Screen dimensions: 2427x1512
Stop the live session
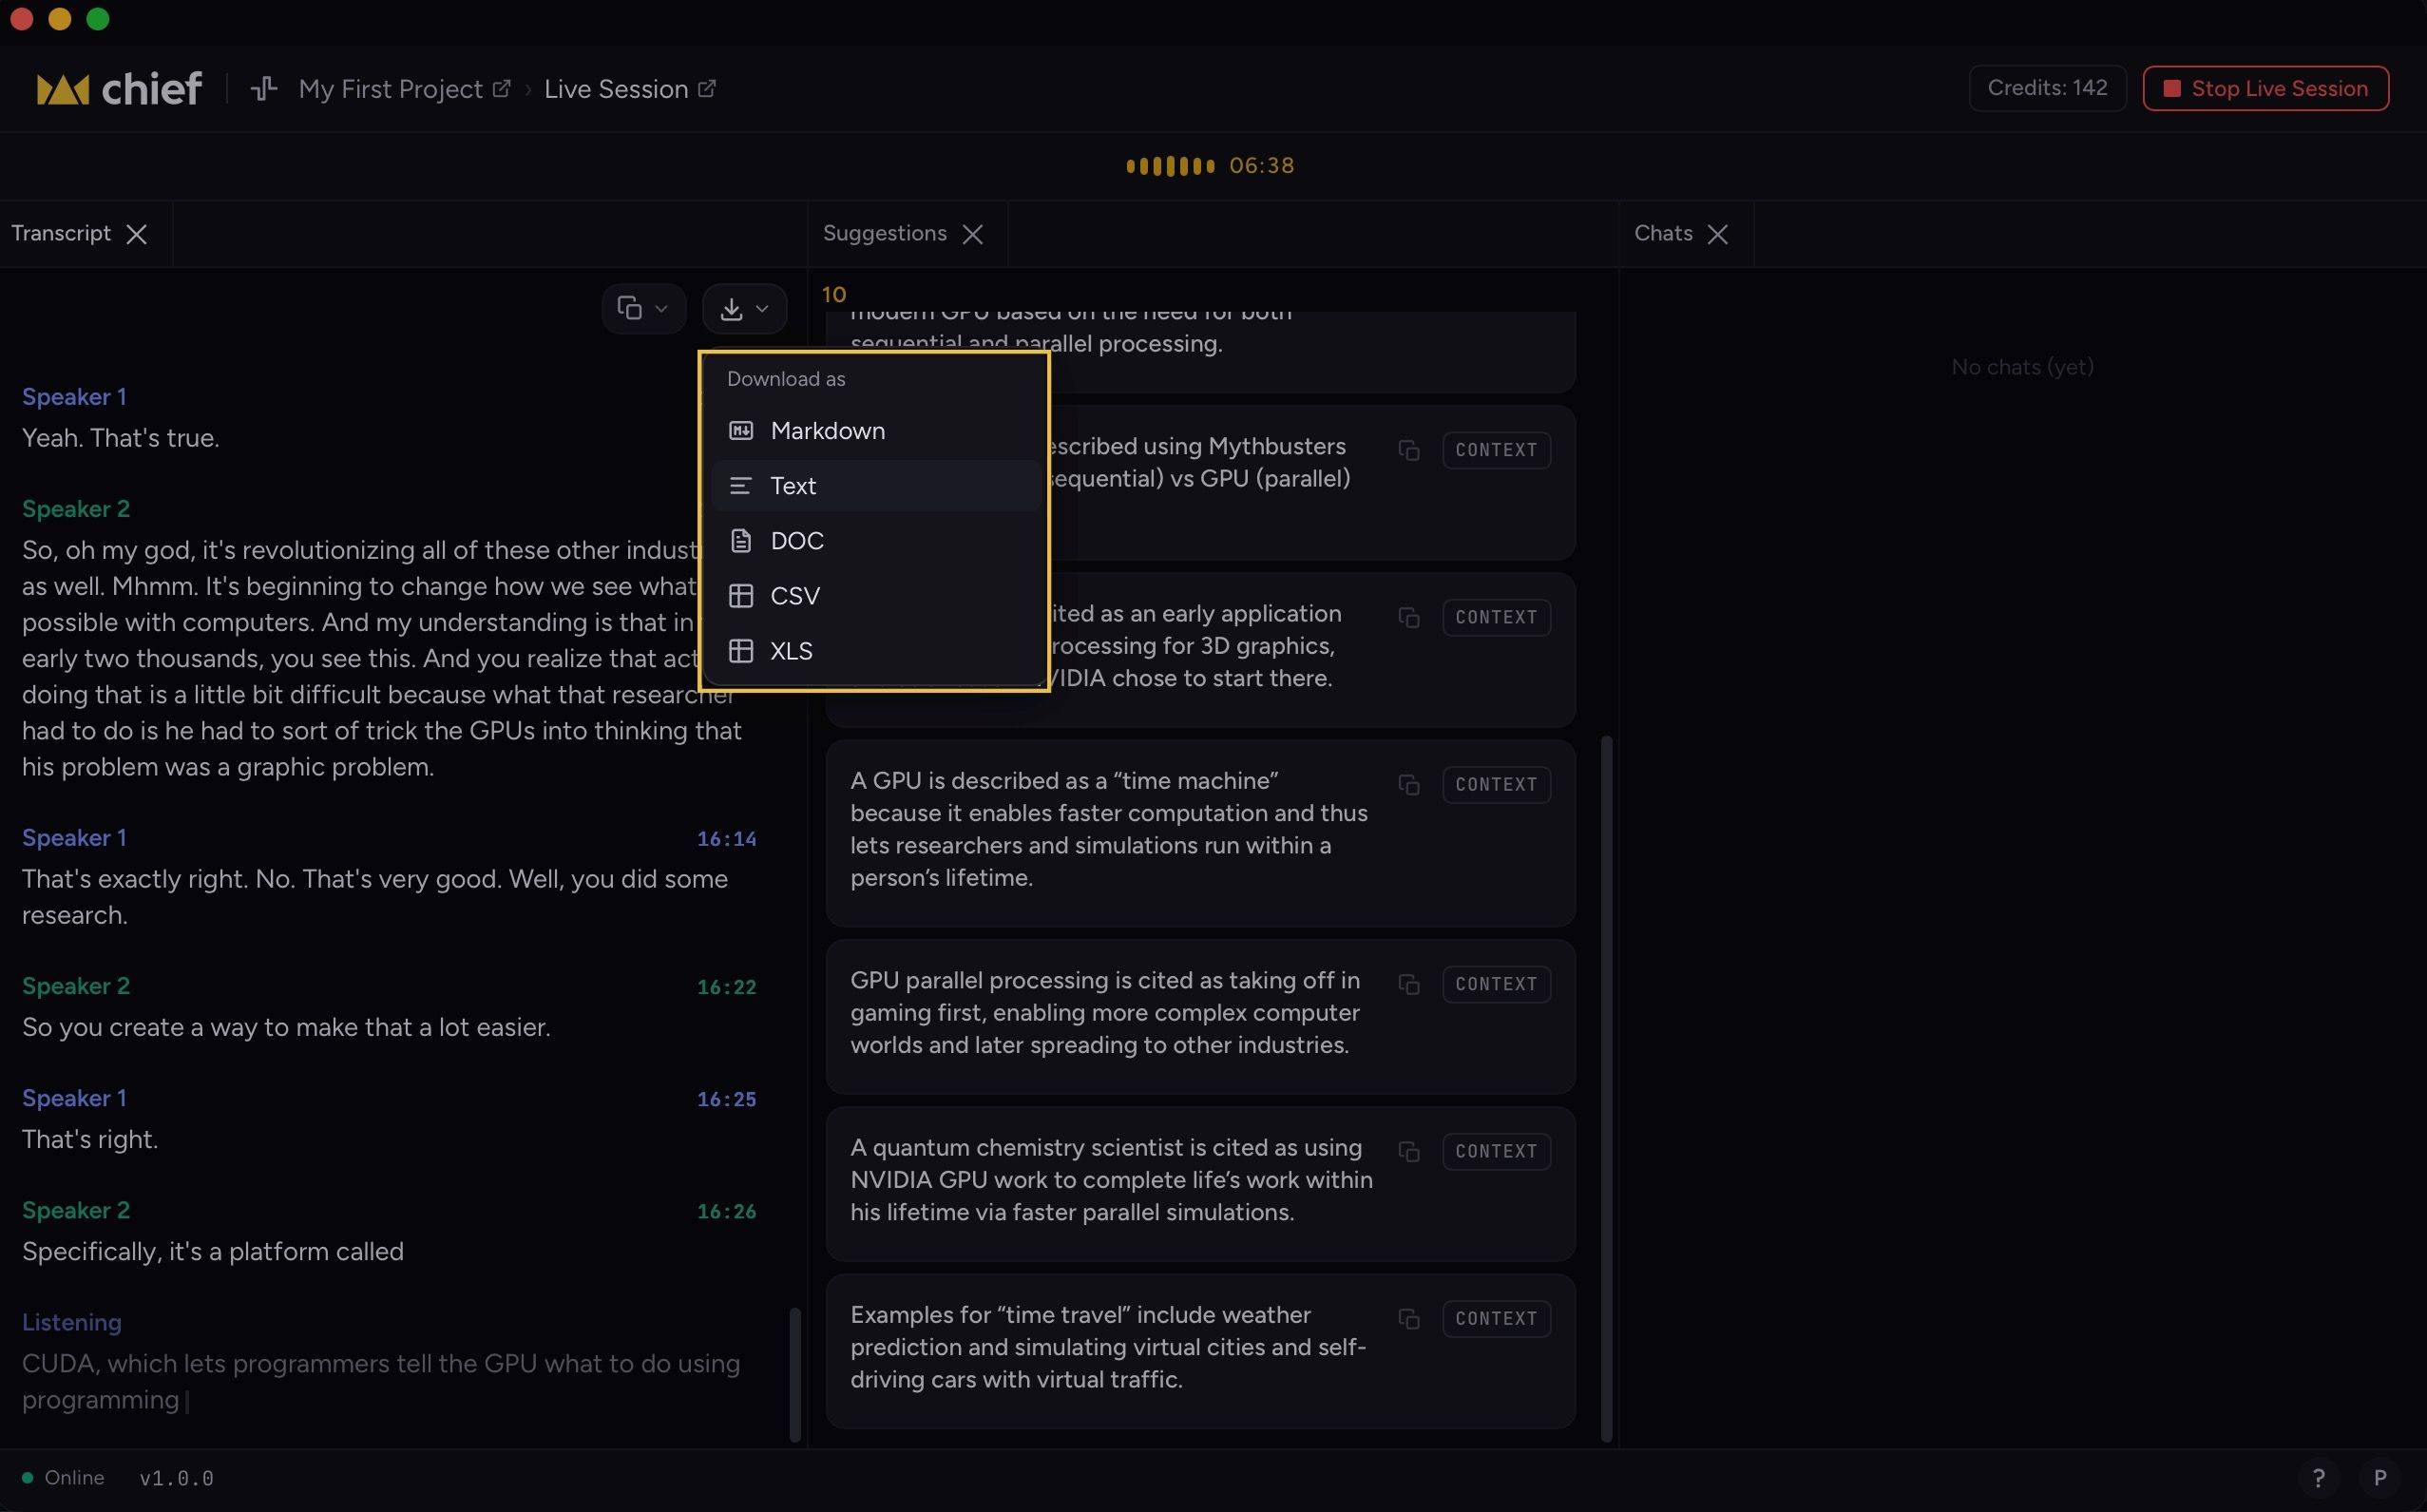coord(2265,89)
